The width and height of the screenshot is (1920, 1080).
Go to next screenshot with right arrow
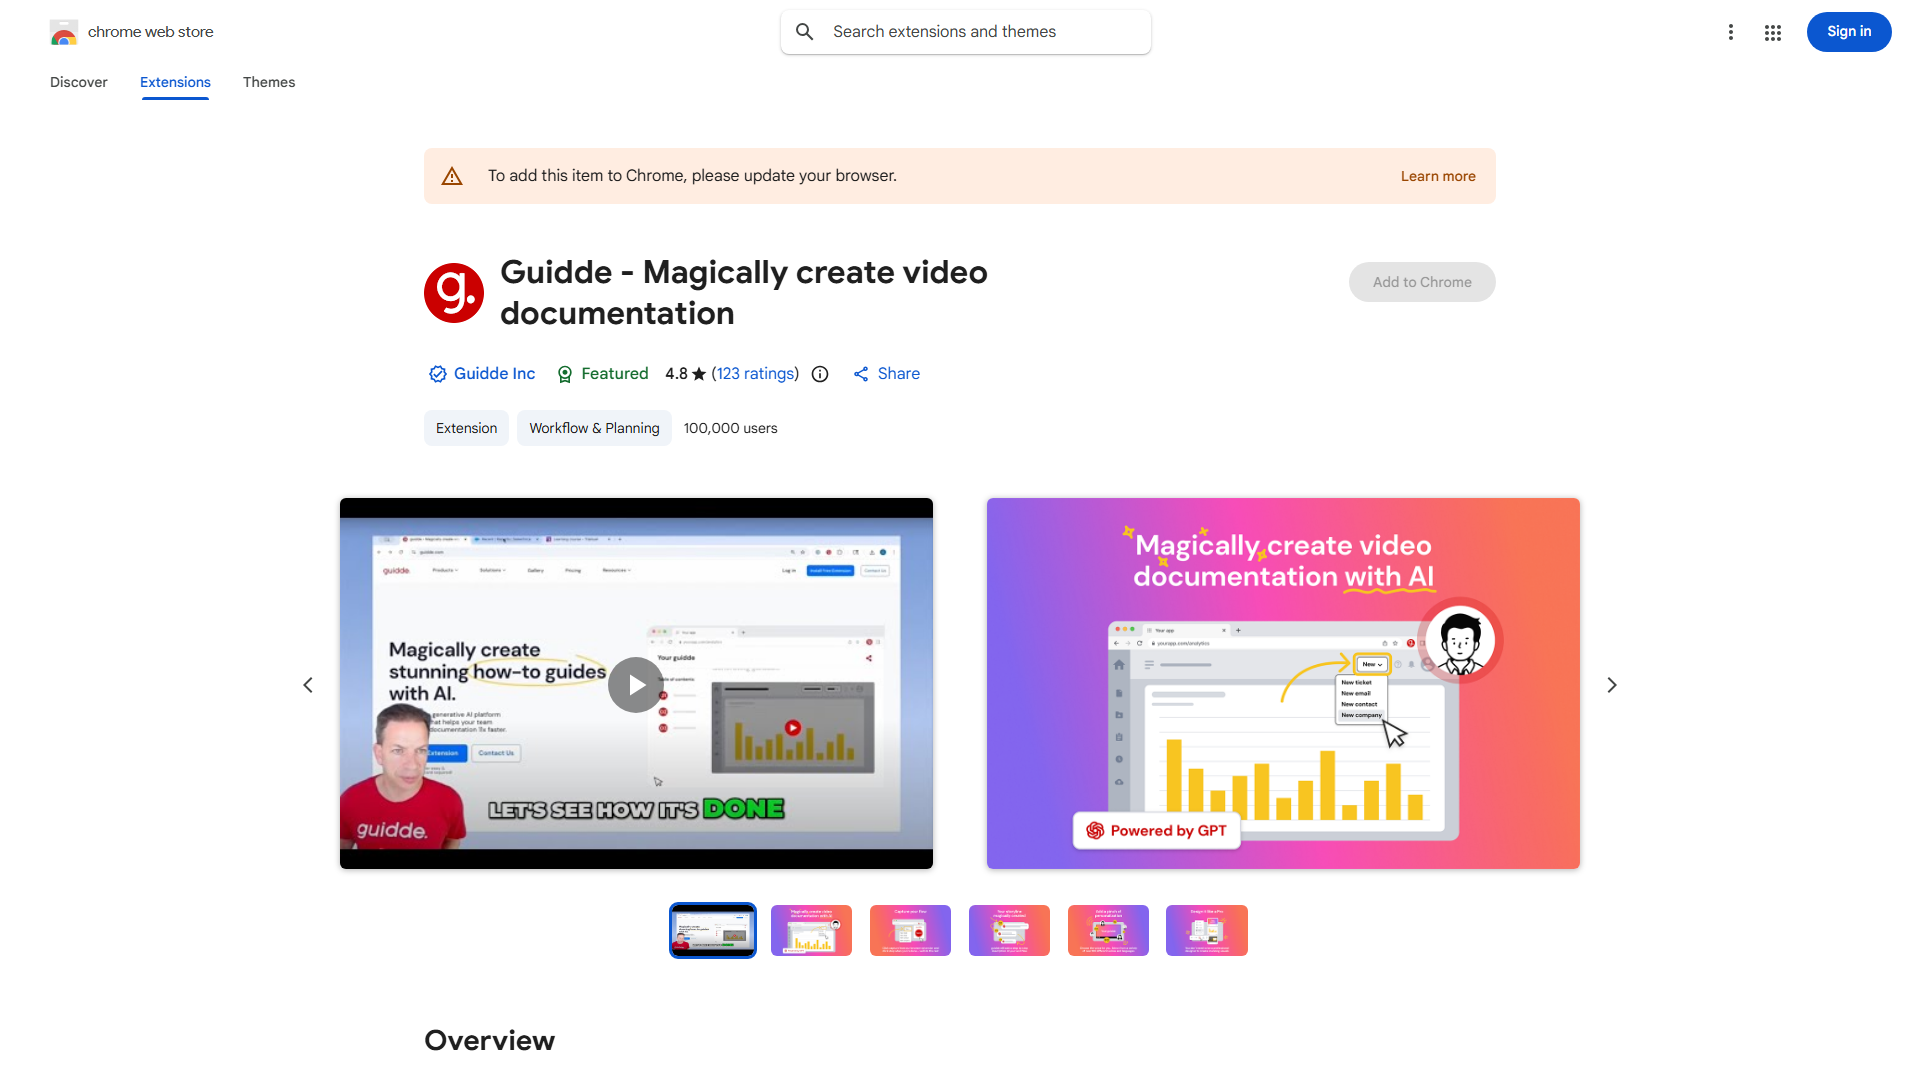[x=1611, y=685]
